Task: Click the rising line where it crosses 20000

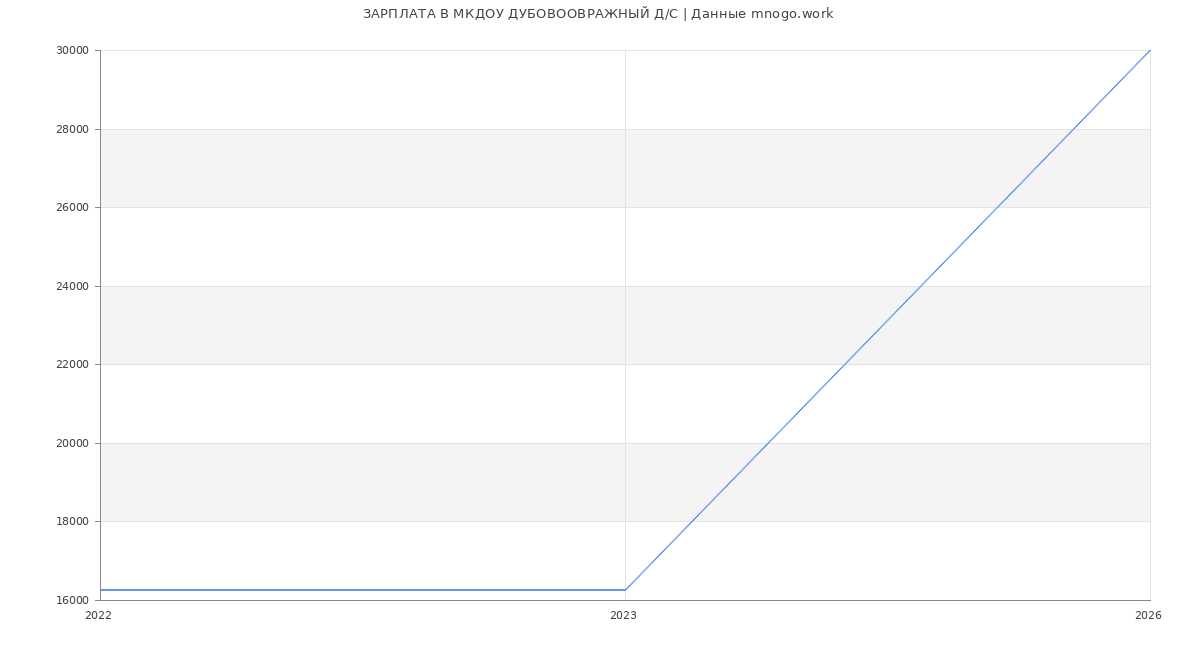Action: click(768, 443)
